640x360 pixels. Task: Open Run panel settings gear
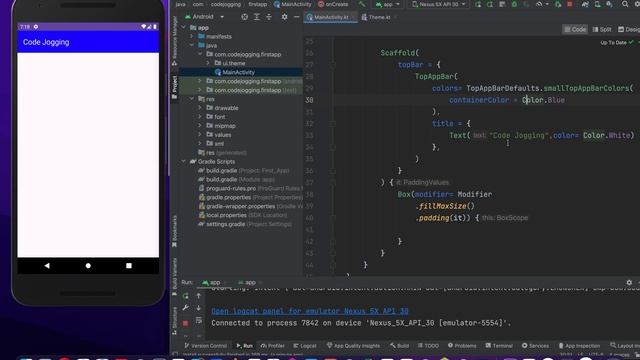pyautogui.click(x=629, y=282)
